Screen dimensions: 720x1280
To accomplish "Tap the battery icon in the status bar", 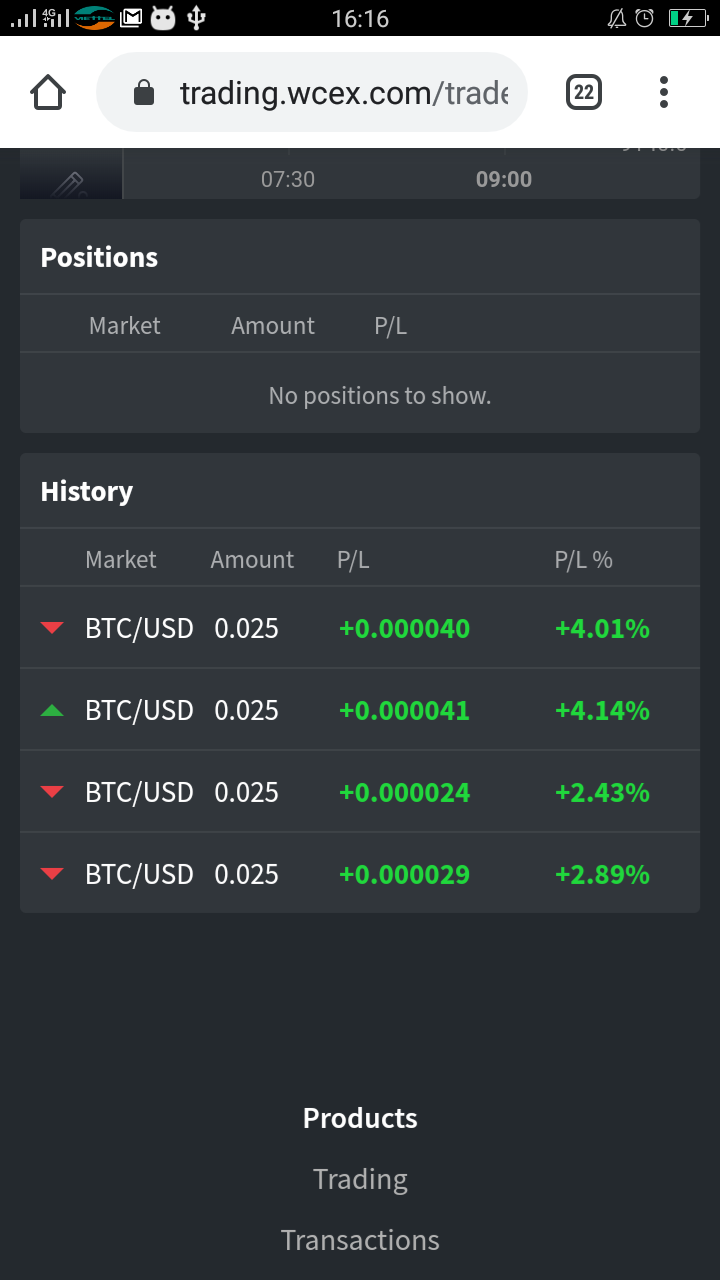I will click(x=687, y=18).
